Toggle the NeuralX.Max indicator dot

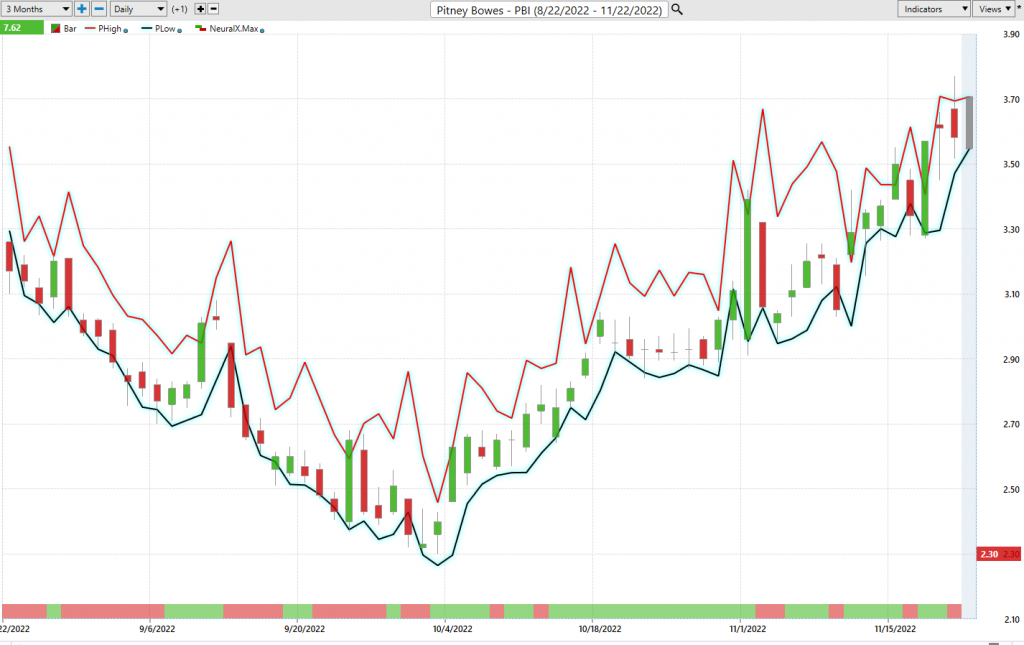(x=262, y=31)
